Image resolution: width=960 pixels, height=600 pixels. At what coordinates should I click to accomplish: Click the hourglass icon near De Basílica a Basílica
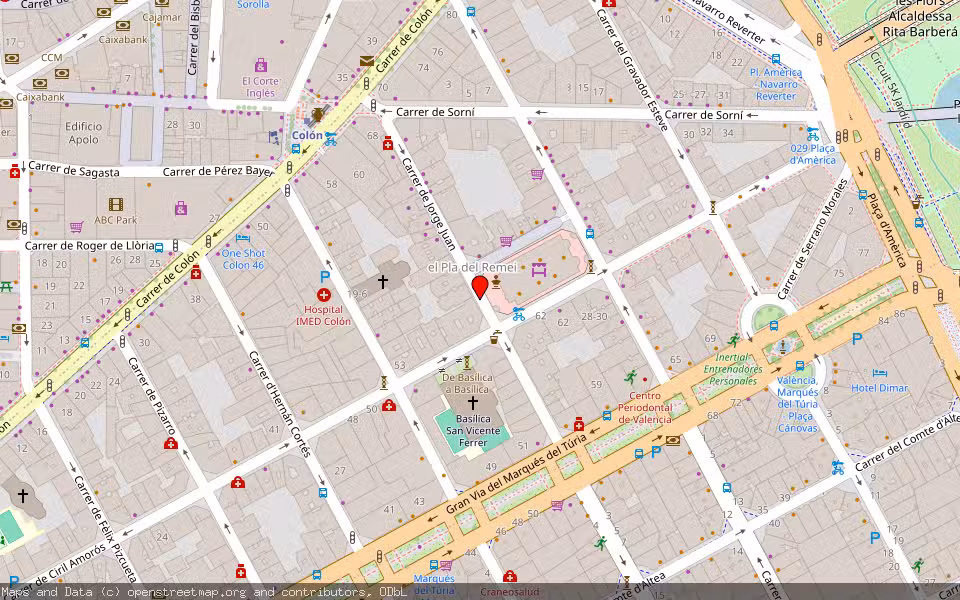pos(467,362)
